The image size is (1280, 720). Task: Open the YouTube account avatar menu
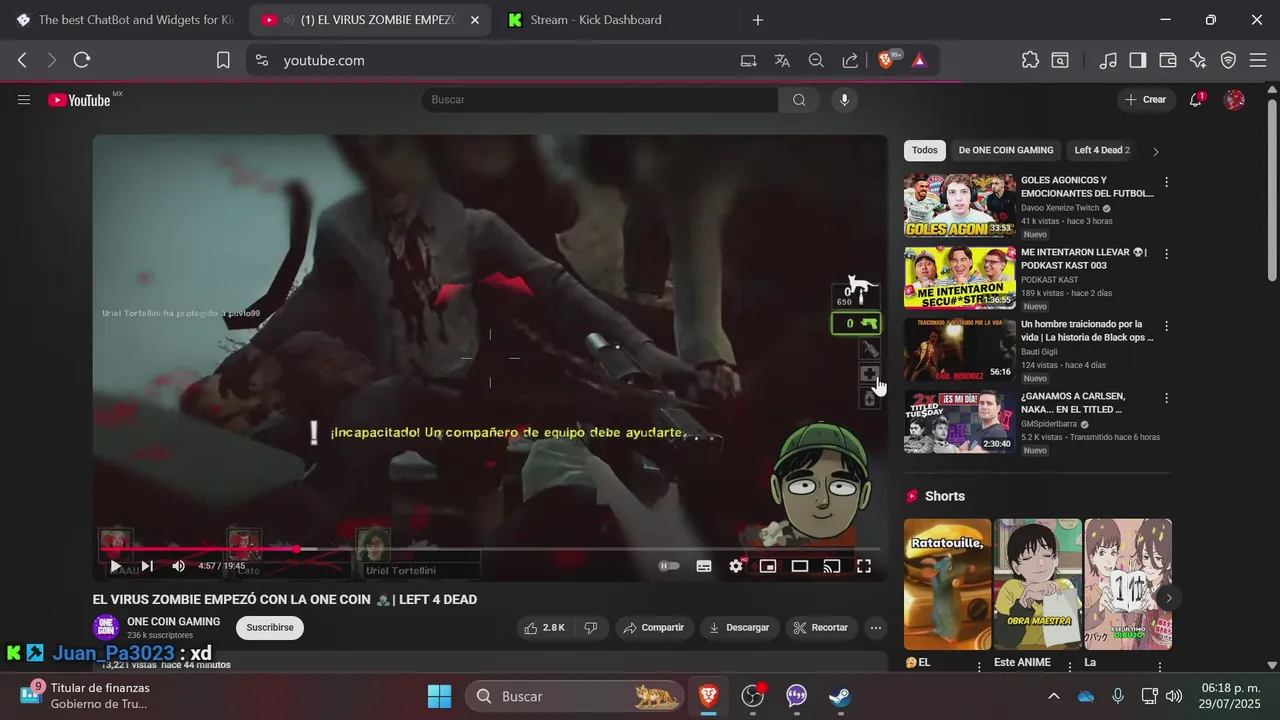point(1235,100)
